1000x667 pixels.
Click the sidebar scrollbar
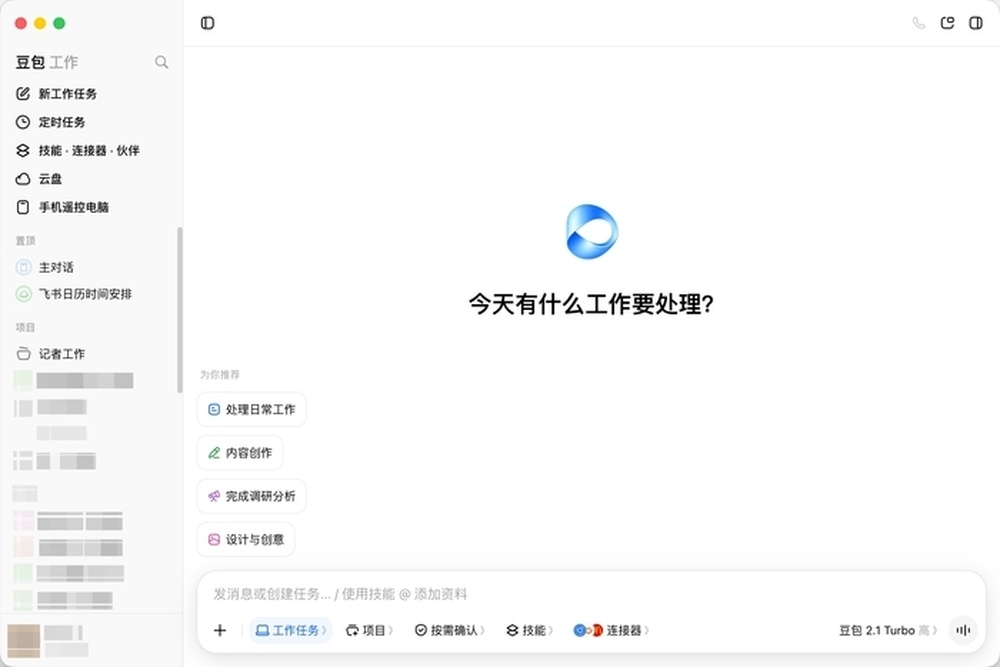click(180, 310)
